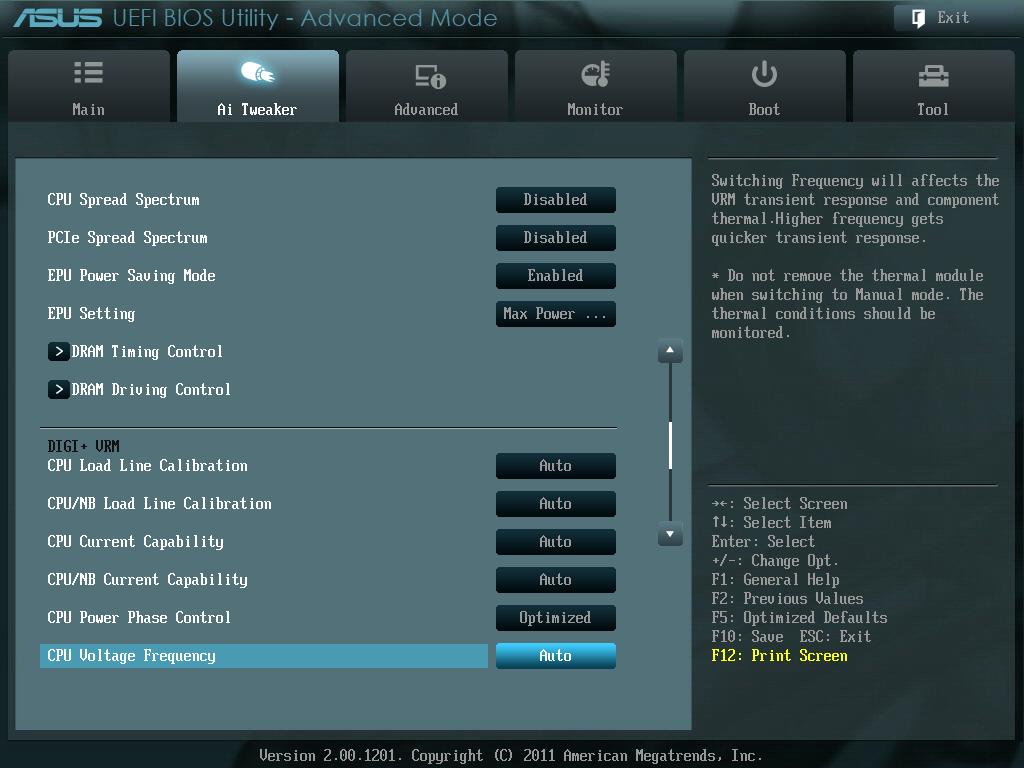Select the CPU Power Phase Control label
This screenshot has width=1024, height=768.
click(139, 618)
